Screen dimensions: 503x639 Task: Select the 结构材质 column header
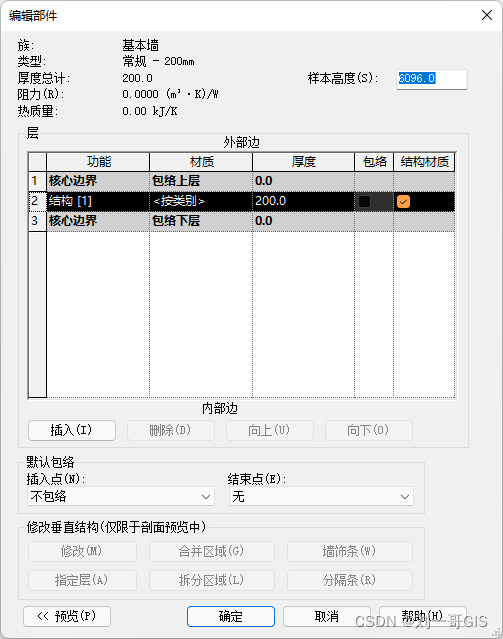point(424,162)
